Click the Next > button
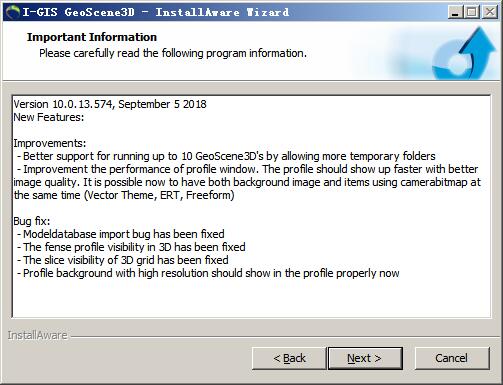503x385 pixels. coord(365,358)
